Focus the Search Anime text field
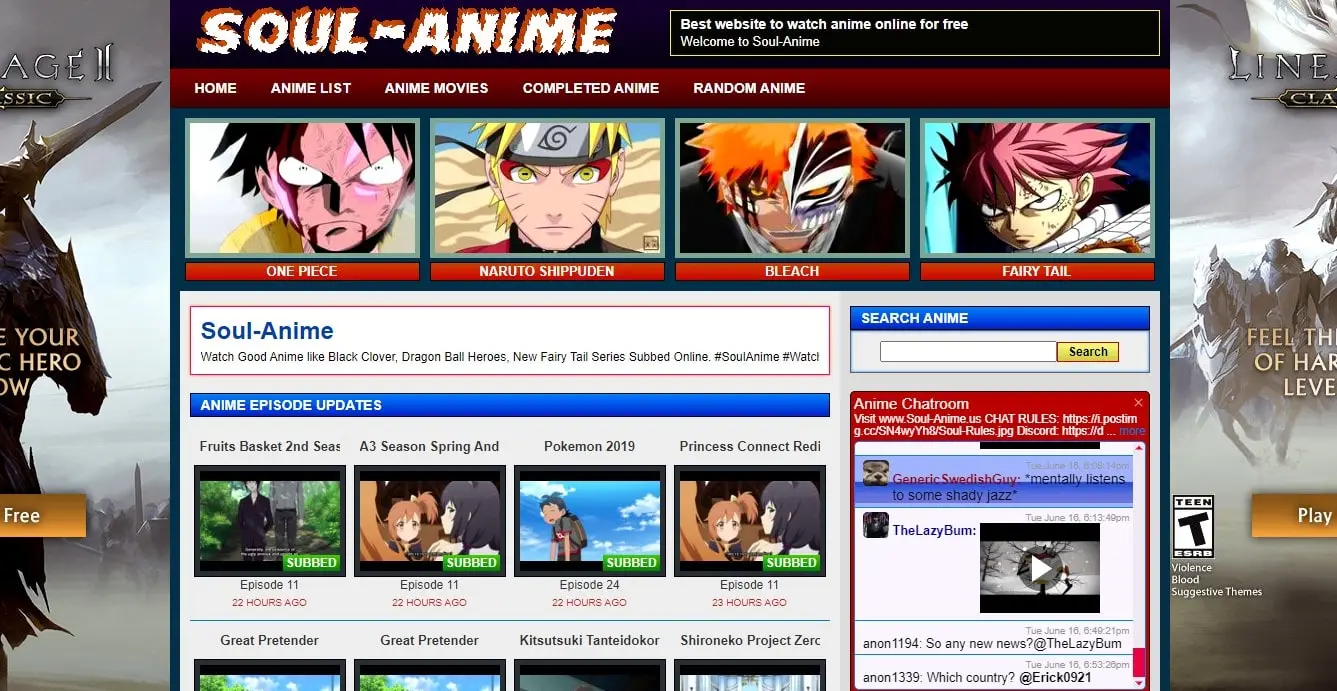The image size is (1337, 691). point(968,352)
